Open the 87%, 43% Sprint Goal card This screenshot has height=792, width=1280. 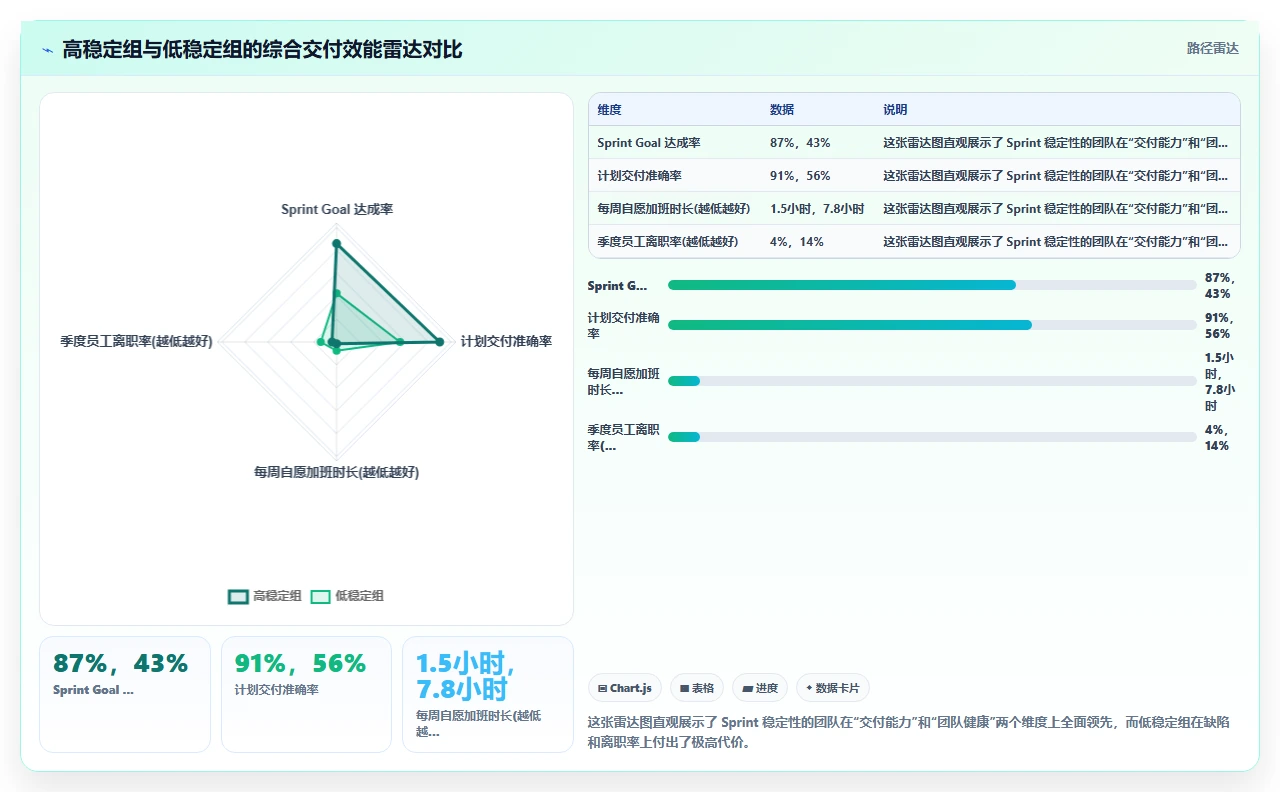(125, 694)
